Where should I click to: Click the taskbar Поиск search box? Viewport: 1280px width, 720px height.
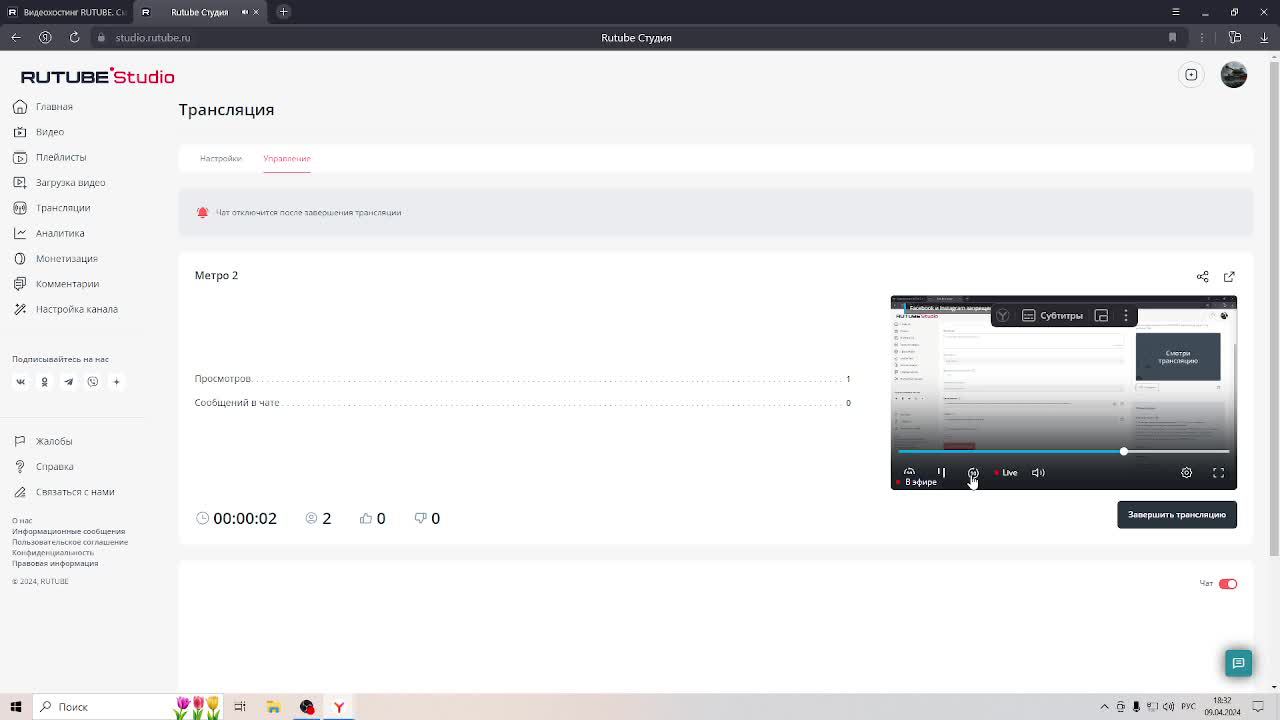coord(128,707)
